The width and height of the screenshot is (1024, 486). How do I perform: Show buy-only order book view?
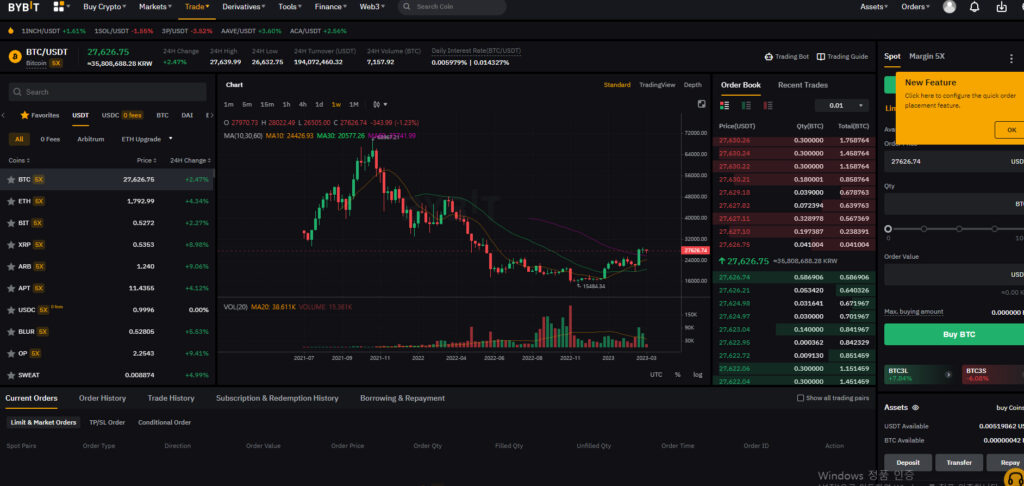tap(746, 105)
